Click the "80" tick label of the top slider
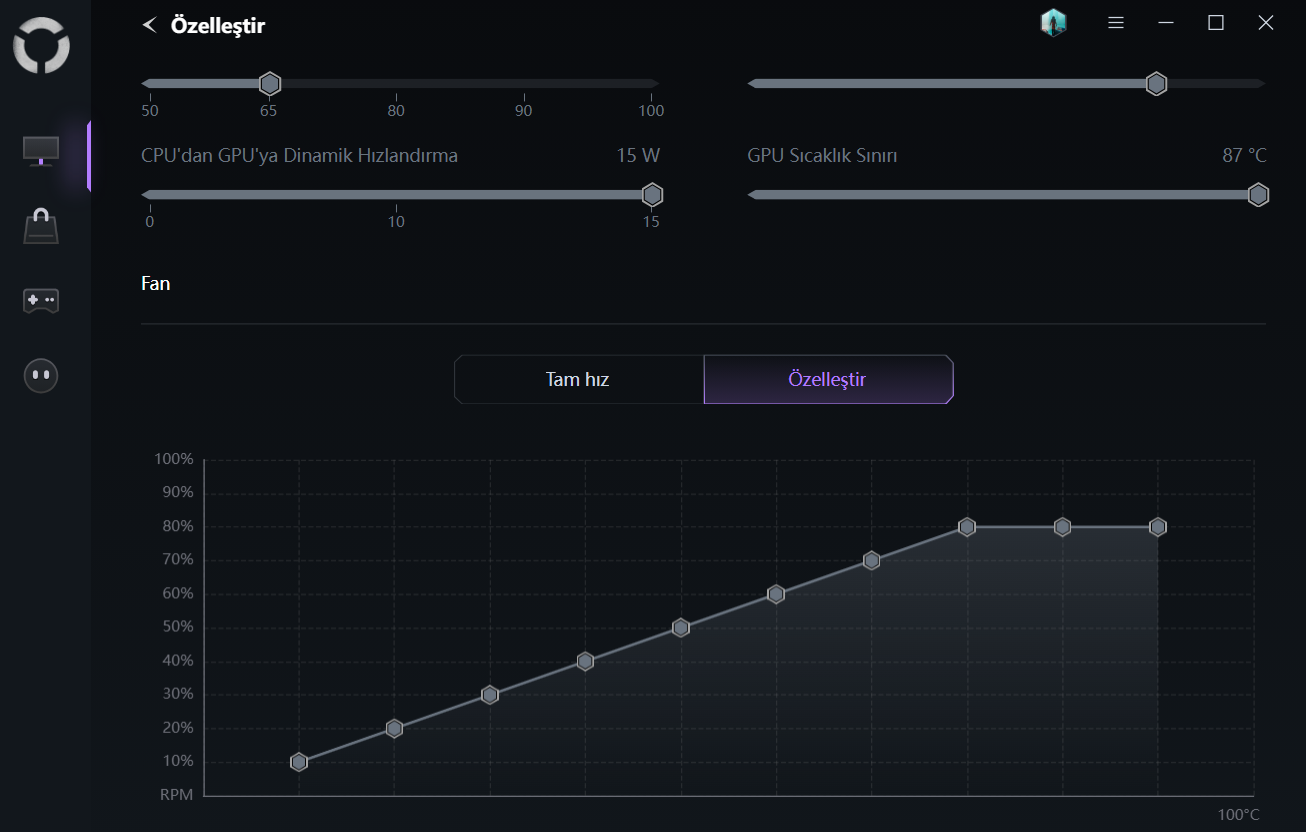 396,111
